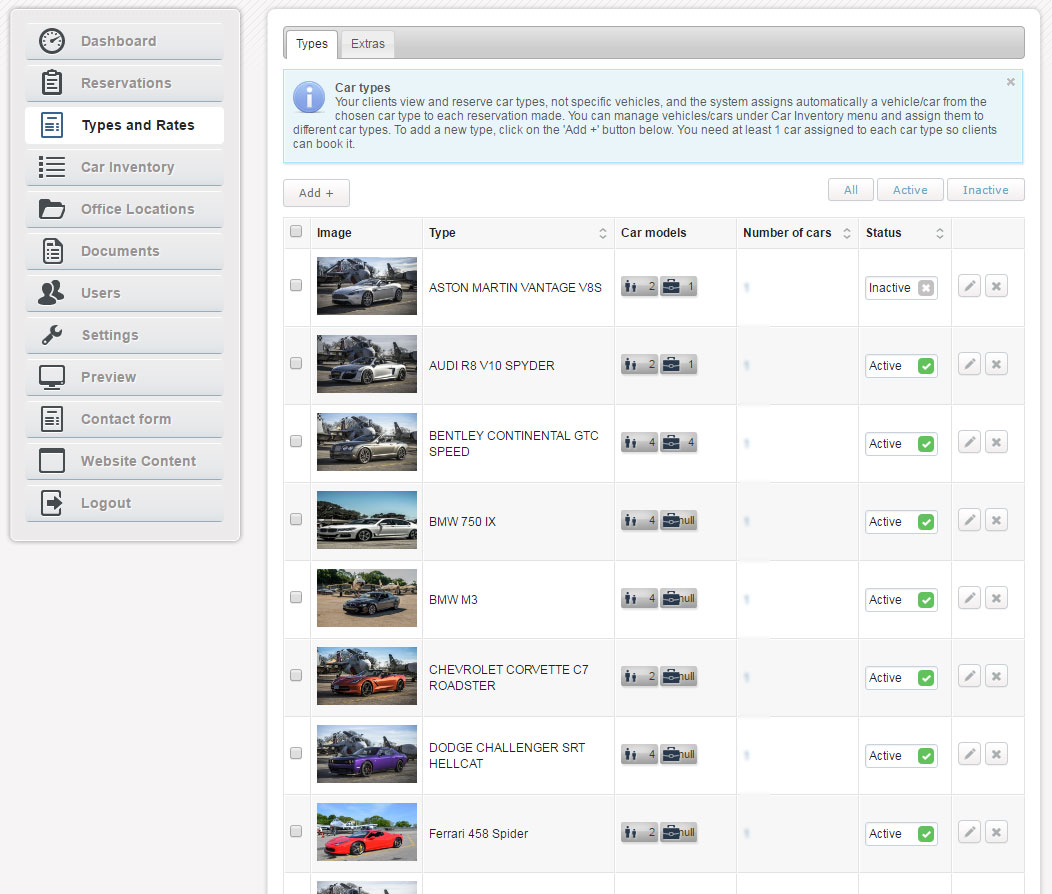Check the Aston Martin Vantage V8S row
The image size is (1052, 894).
point(296,285)
